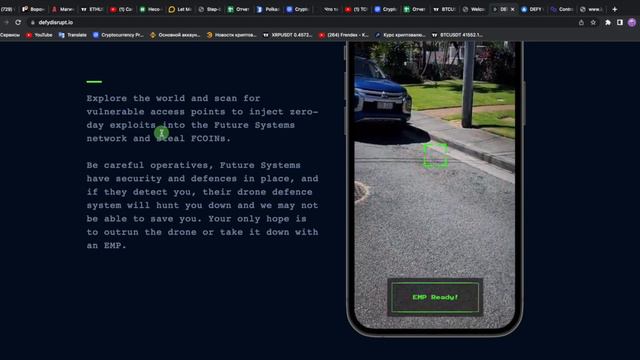Open the purple profile avatar
Screen dimensions: 640x360
click(632, 22)
